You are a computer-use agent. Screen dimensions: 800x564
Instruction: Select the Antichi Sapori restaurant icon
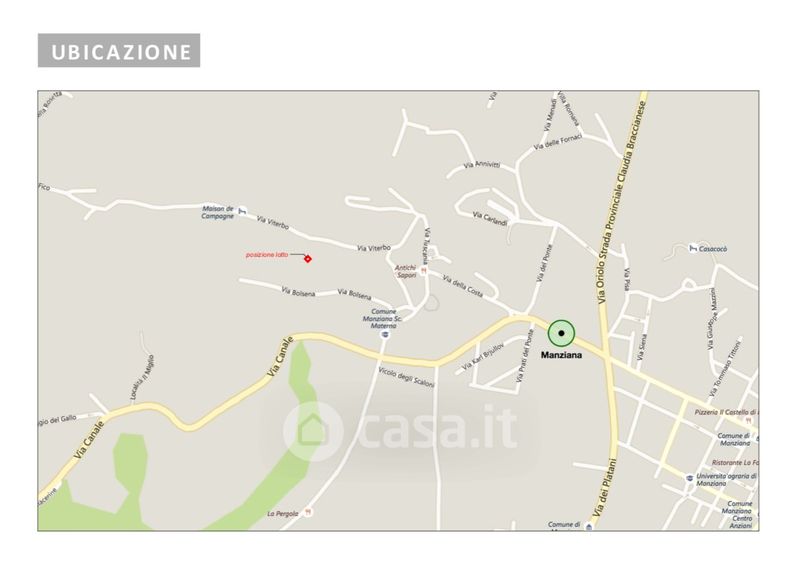(423, 271)
